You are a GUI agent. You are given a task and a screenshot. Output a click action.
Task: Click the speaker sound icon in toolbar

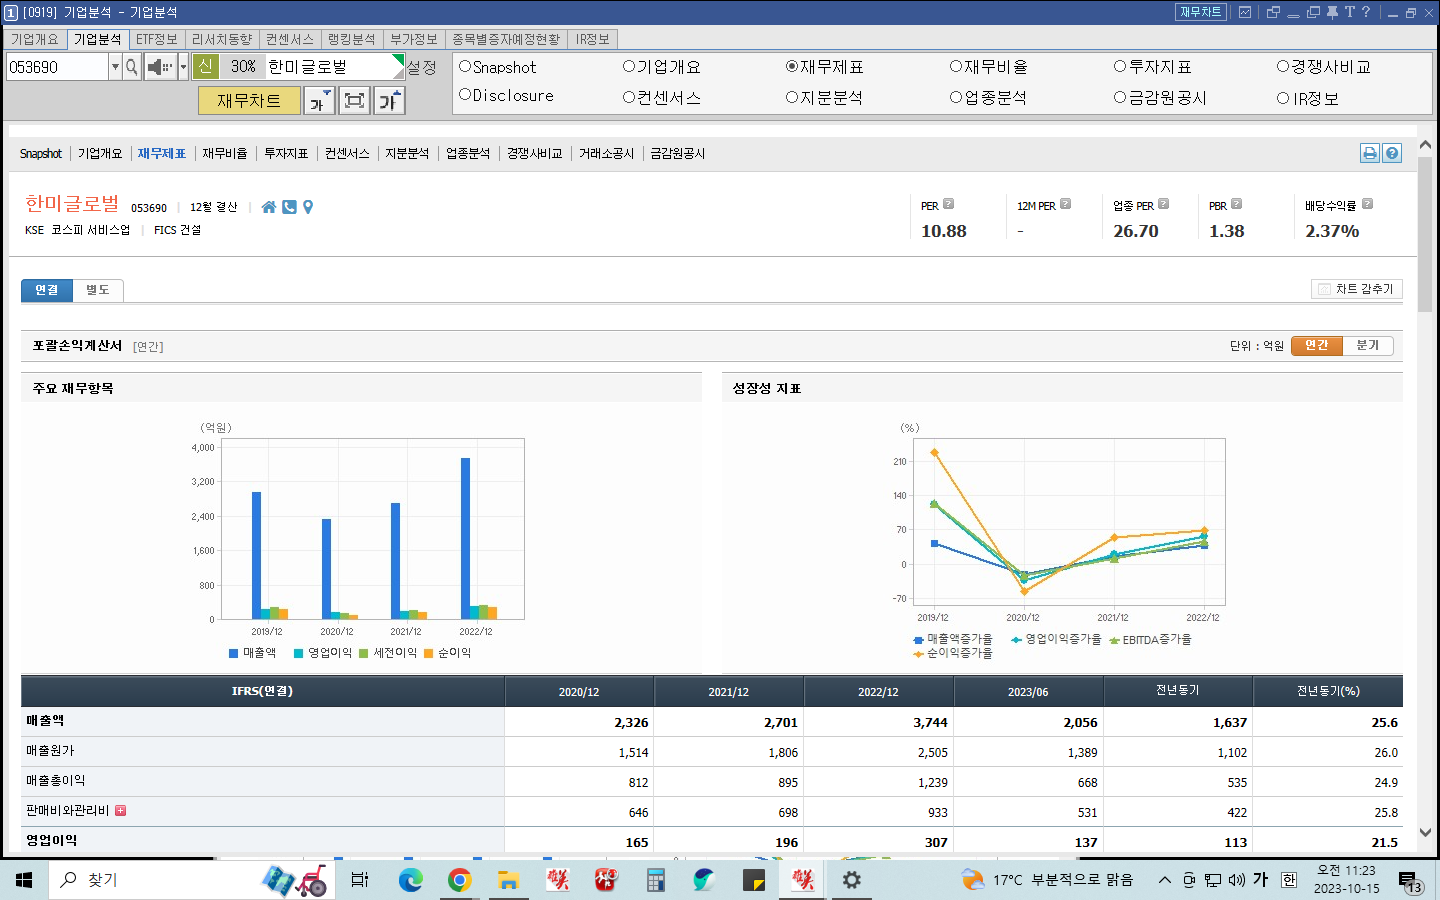pos(160,67)
